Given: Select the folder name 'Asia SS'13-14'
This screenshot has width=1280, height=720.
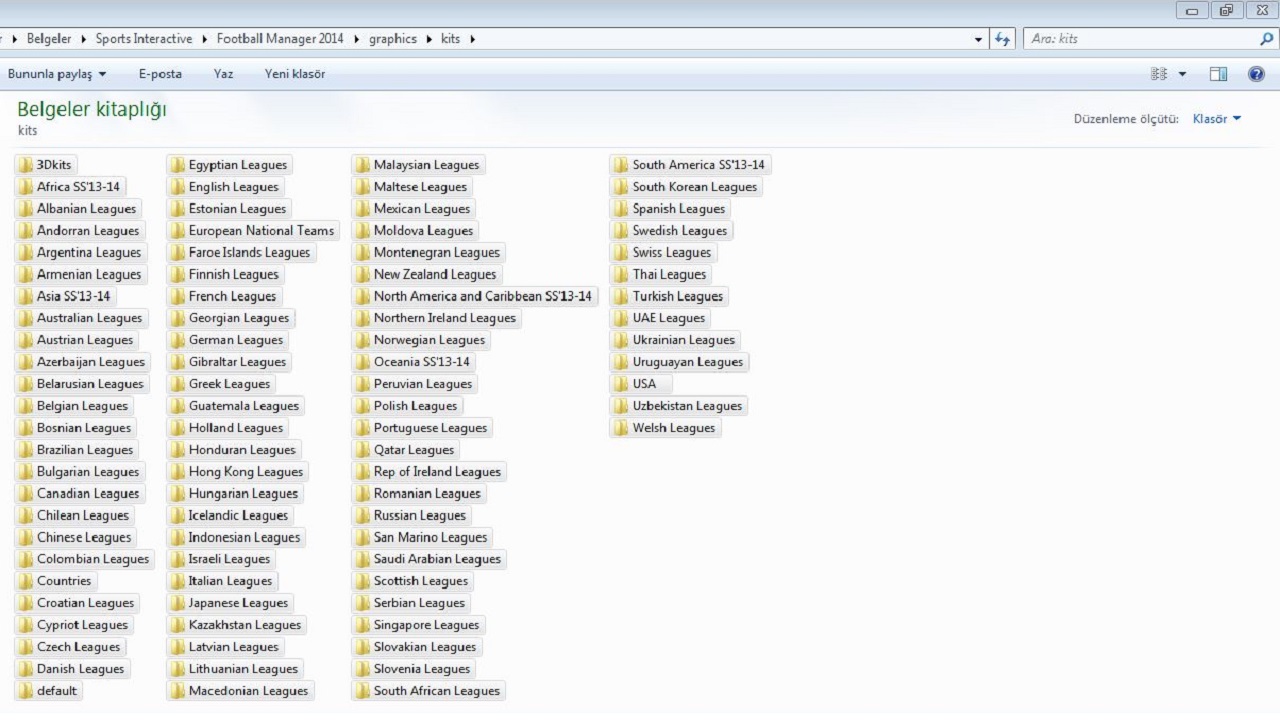Looking at the screenshot, I should [74, 296].
